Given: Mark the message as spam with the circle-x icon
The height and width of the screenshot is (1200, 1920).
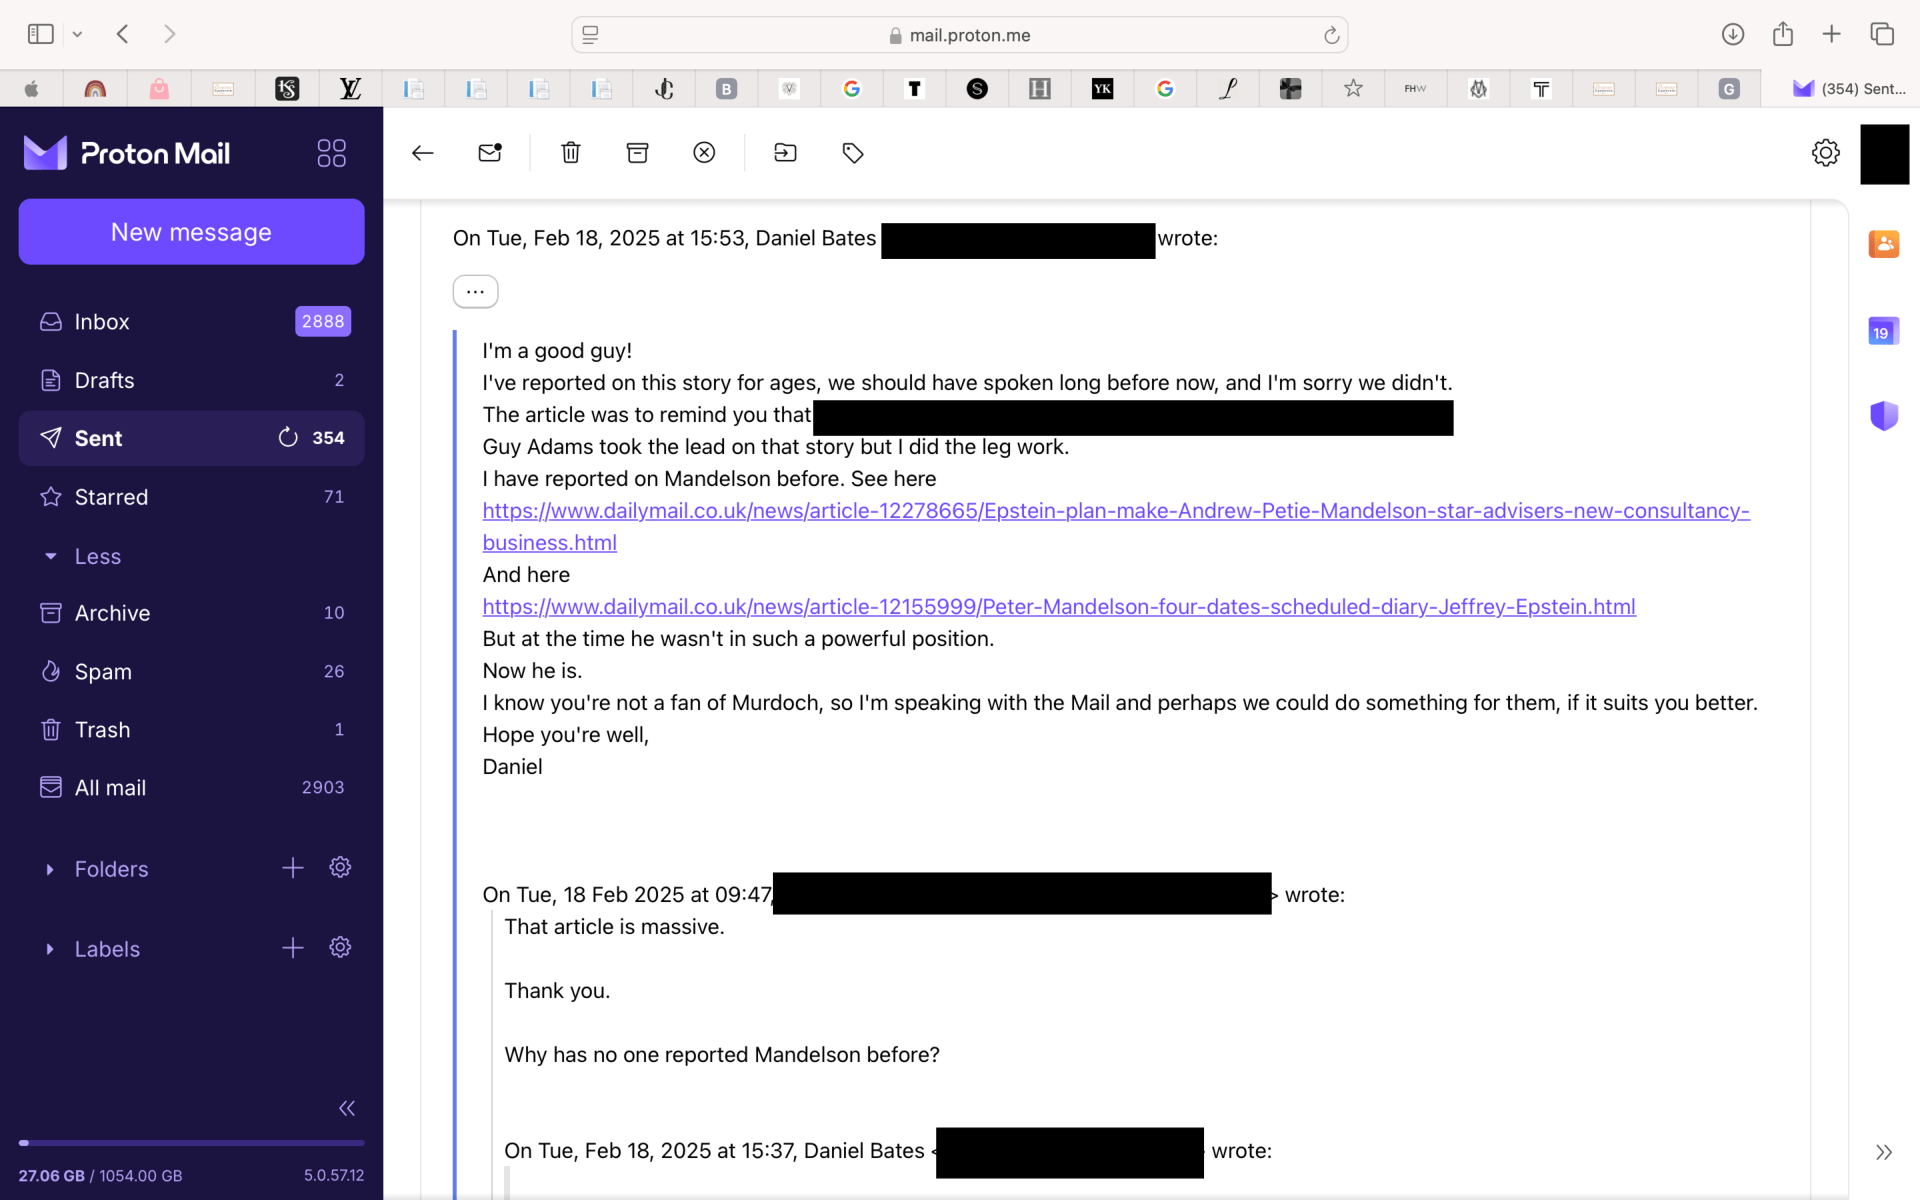Looking at the screenshot, I should point(704,153).
